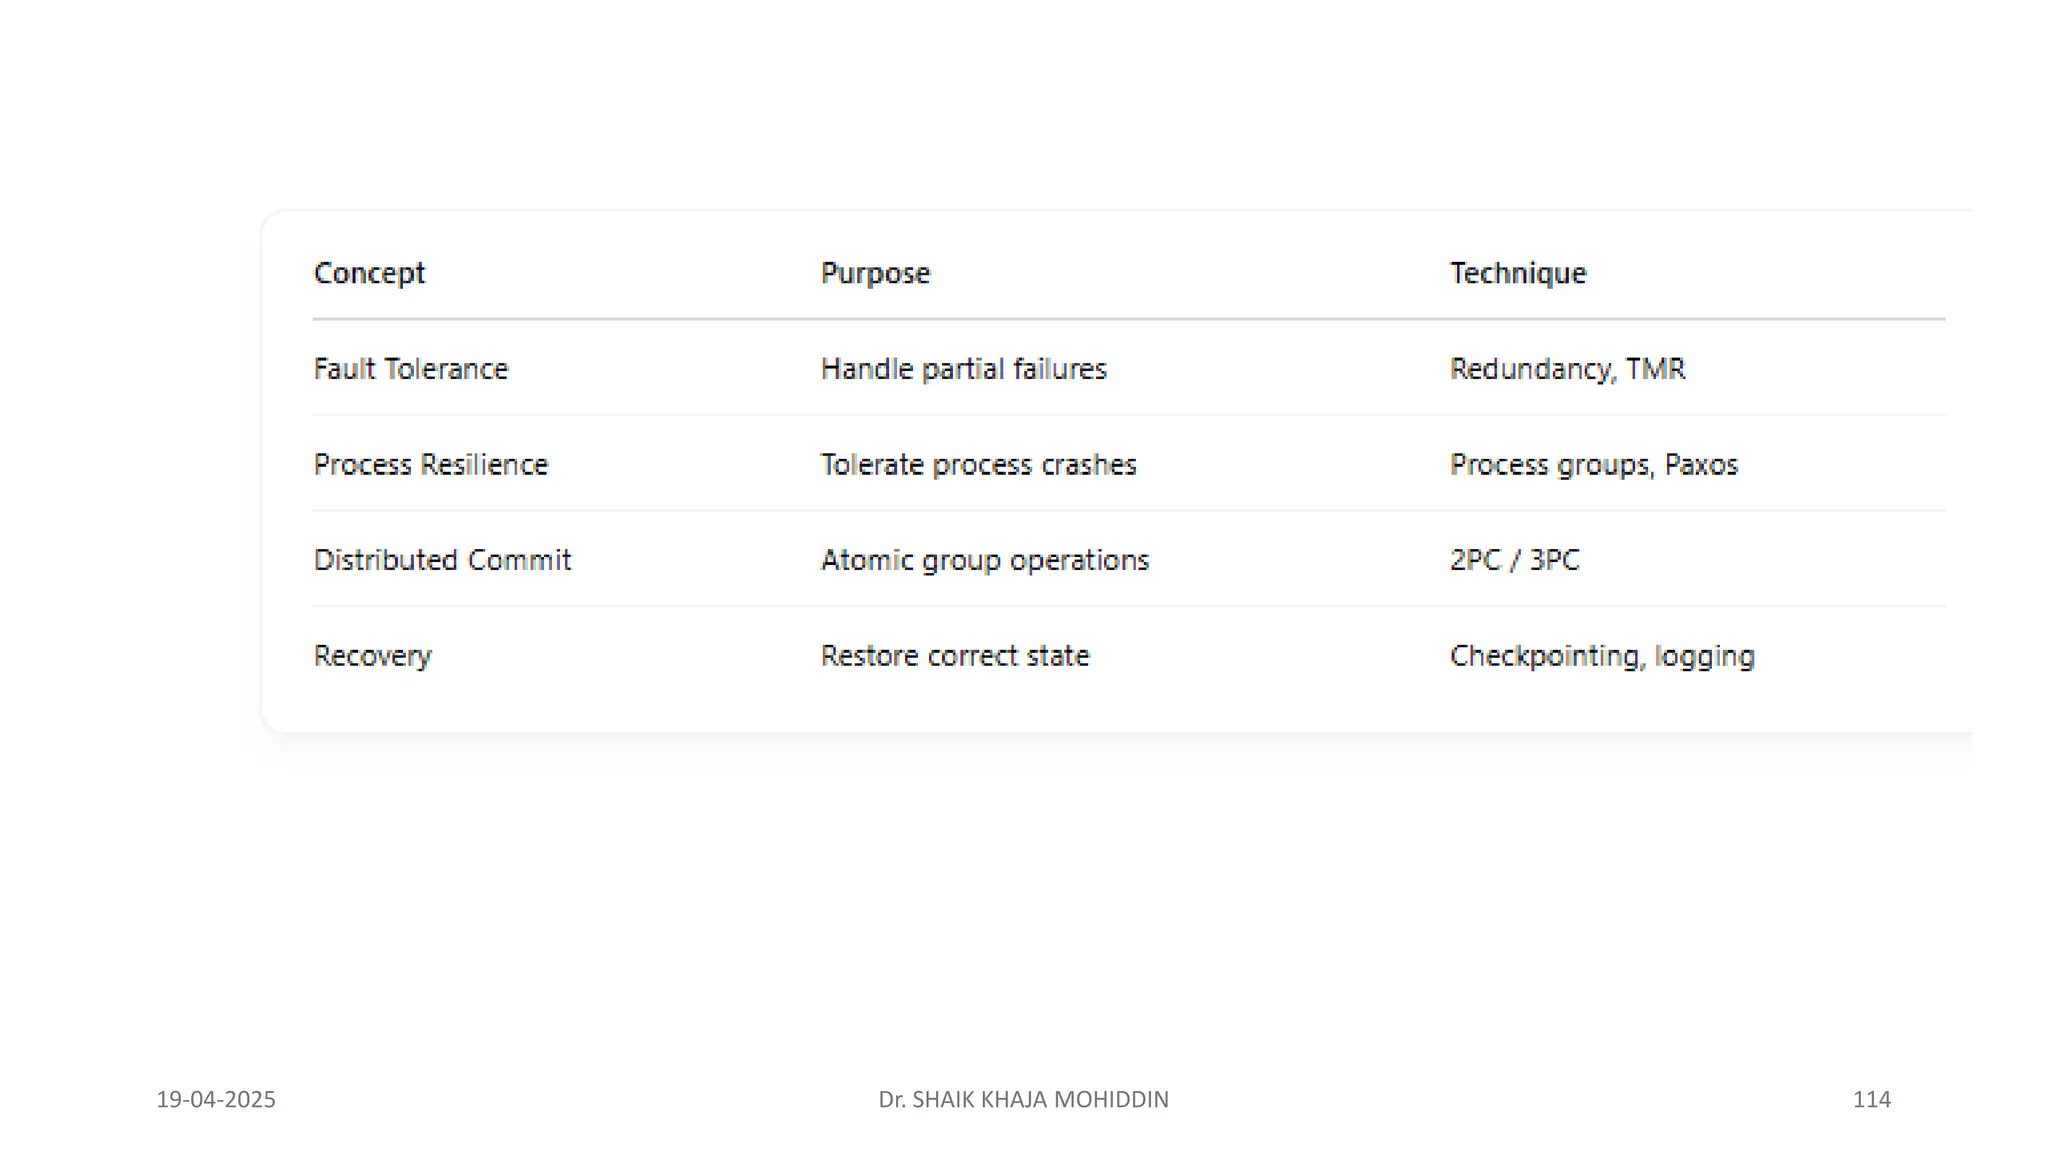Click the 3PC text
The width and height of the screenshot is (2048, 1152).
1554,560
